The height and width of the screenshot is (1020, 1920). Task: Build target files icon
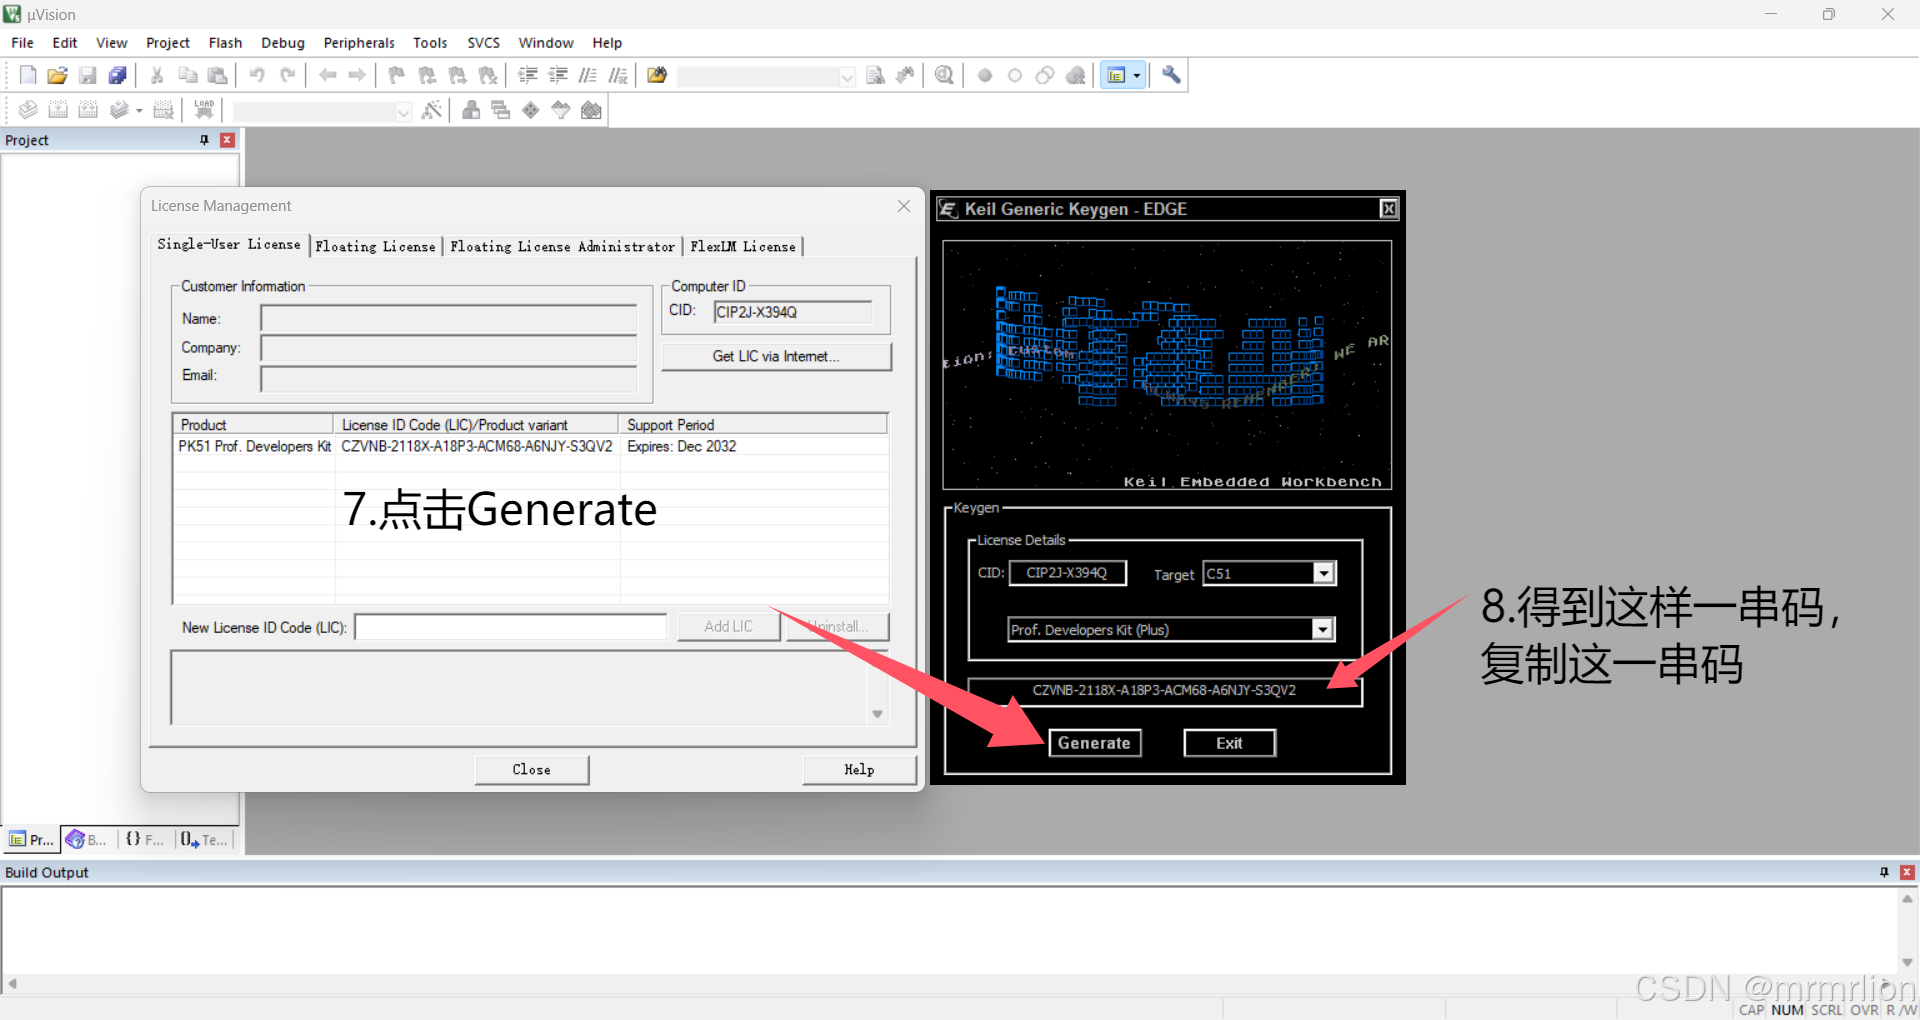[58, 110]
